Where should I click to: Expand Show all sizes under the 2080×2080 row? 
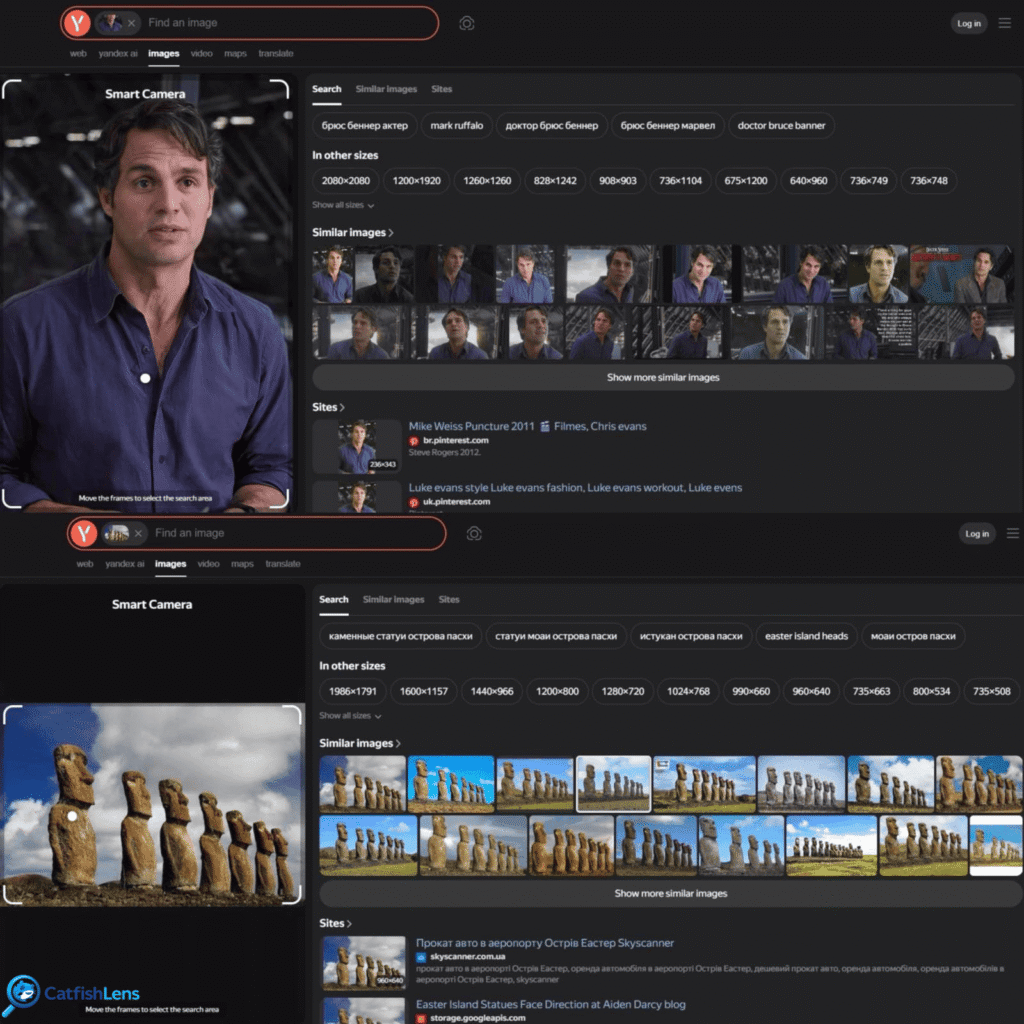click(x=343, y=205)
